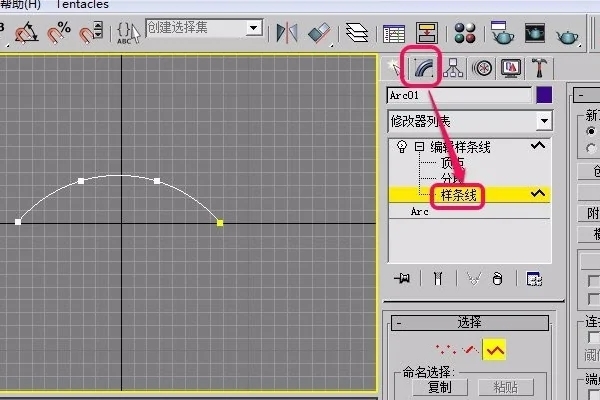Screen dimensions: 600x400
Task: Open the Curve Editor icon
Action: (394, 34)
